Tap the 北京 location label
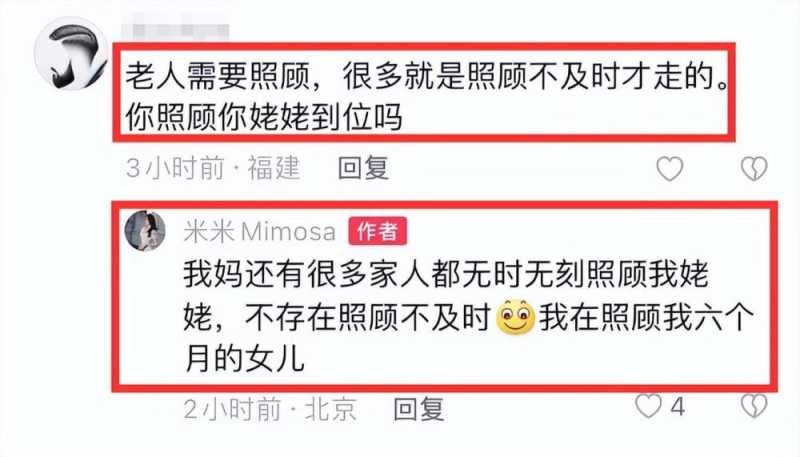The width and height of the screenshot is (800, 457). 331,409
